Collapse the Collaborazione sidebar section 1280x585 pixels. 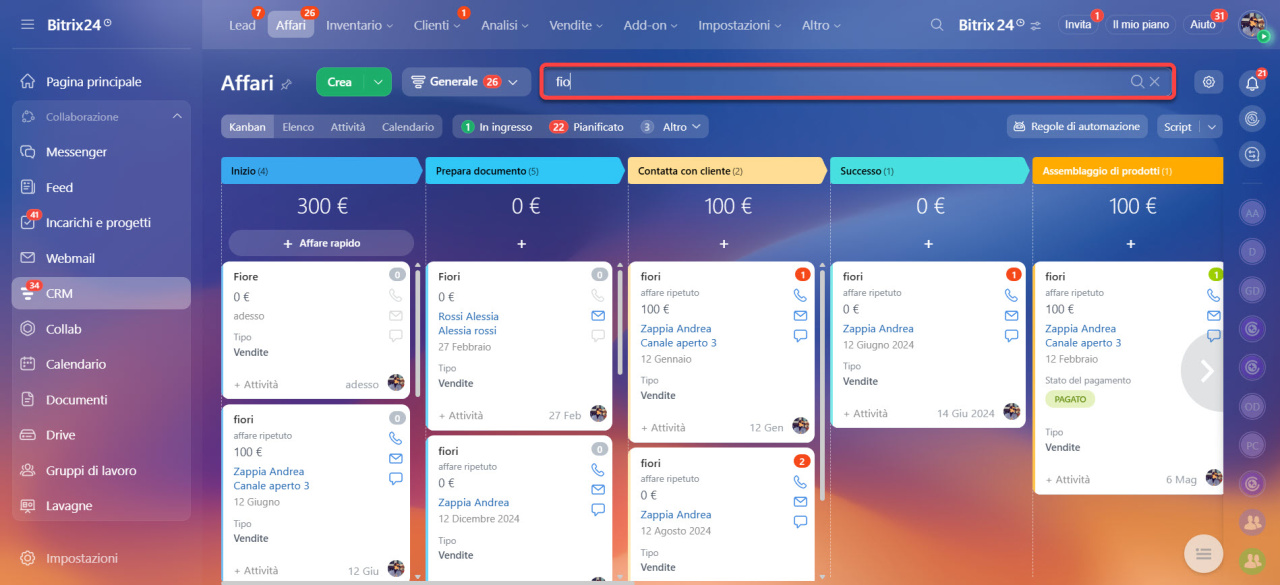click(177, 117)
